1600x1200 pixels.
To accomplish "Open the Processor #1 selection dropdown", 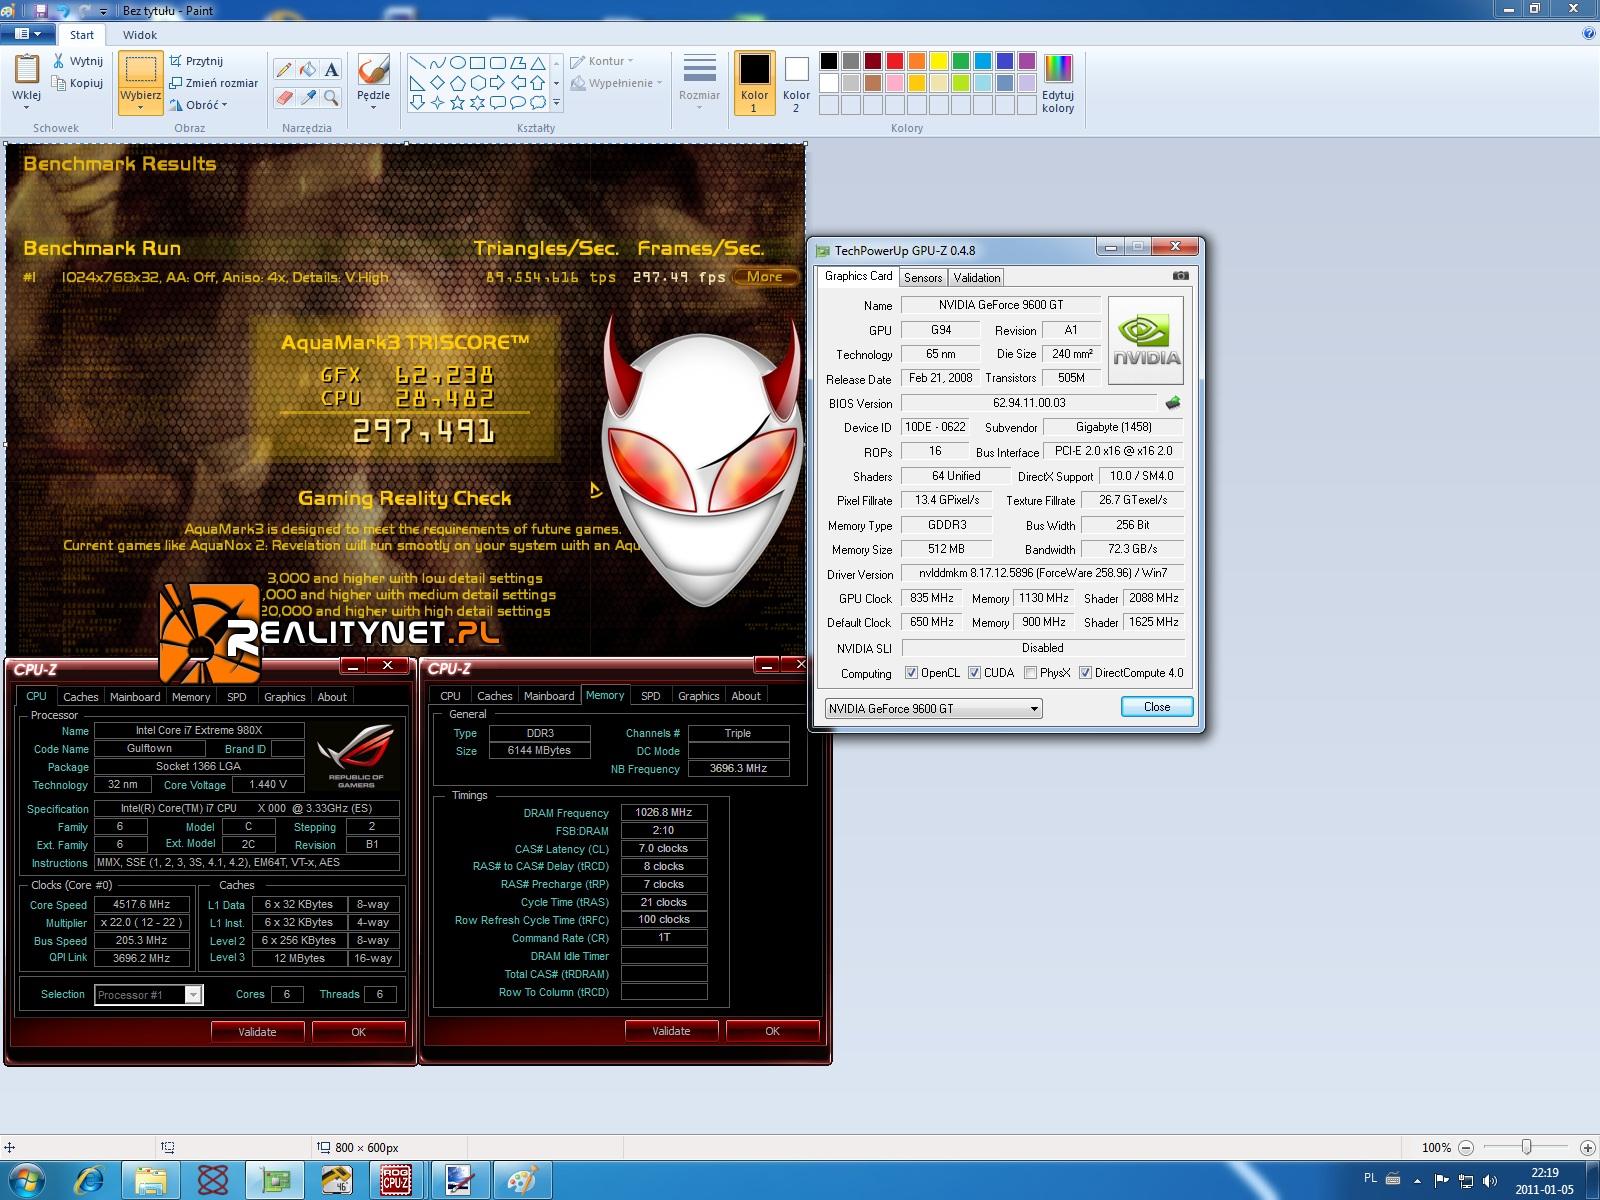I will point(149,995).
